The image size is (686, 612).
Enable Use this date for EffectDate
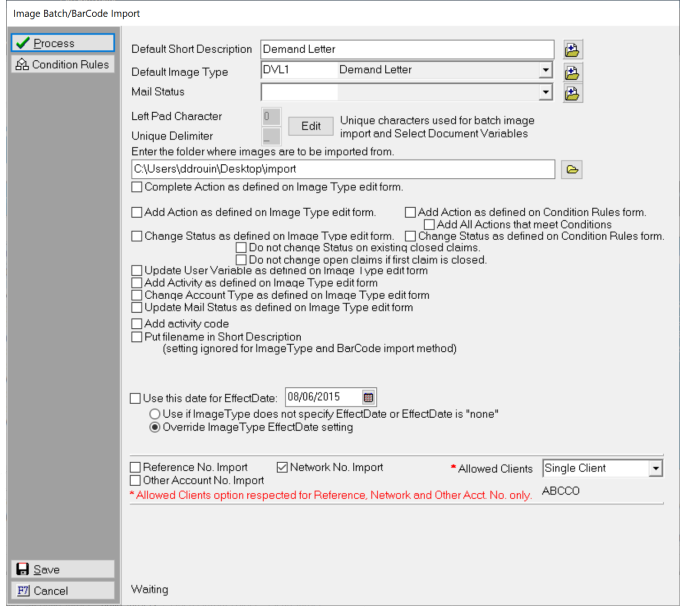(x=137, y=398)
